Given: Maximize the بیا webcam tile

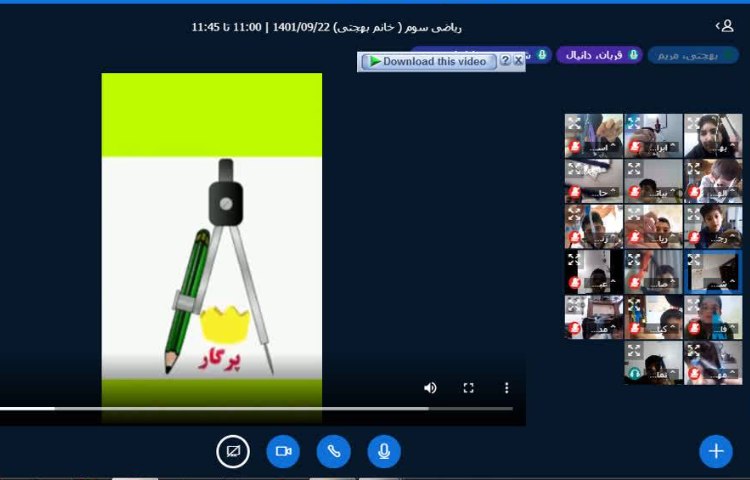Looking at the screenshot, I should coord(634,168).
